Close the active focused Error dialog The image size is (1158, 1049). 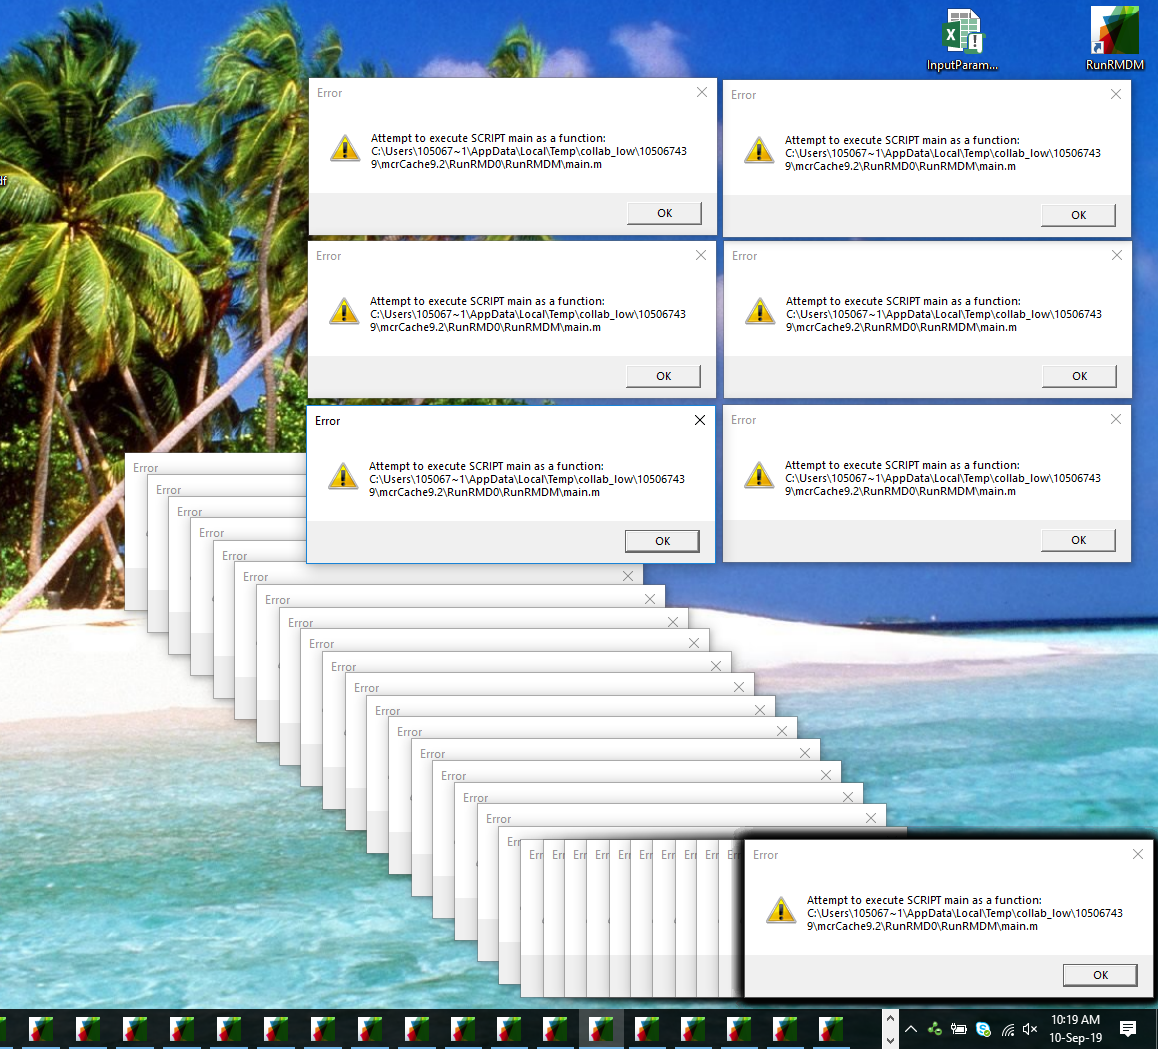click(700, 420)
